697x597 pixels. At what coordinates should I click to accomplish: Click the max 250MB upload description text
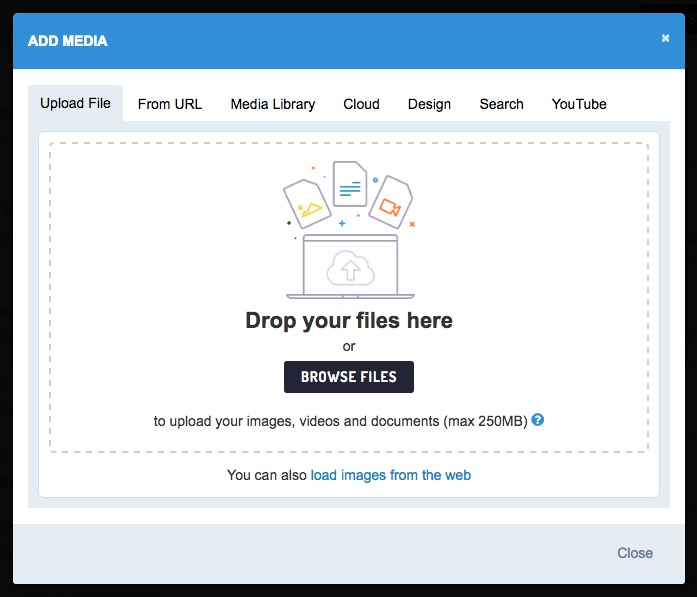pos(340,422)
